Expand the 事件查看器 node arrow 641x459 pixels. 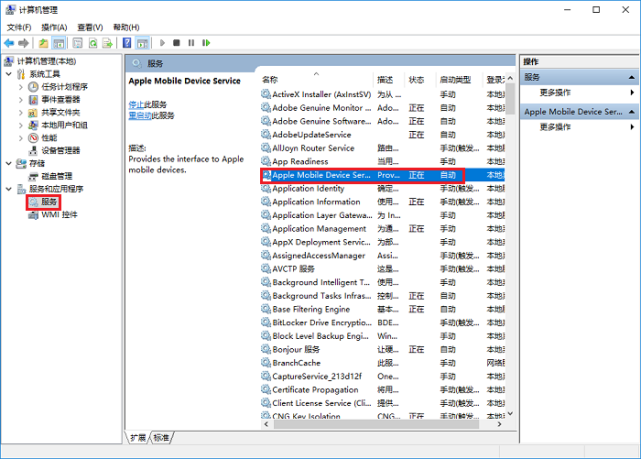pos(21,99)
